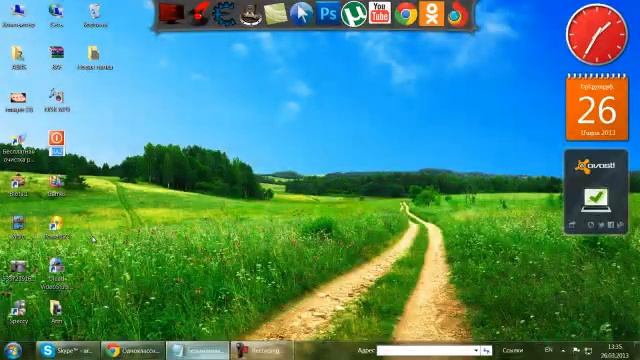The height and width of the screenshot is (360, 640).
Task: Open the taskbar clock showing 13:35
Action: pos(614,351)
